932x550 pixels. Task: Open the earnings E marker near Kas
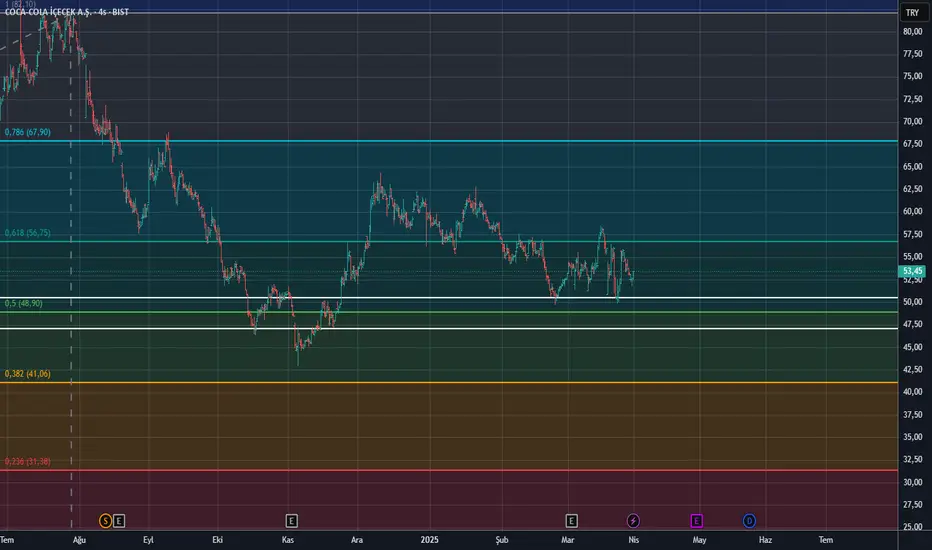coord(291,520)
